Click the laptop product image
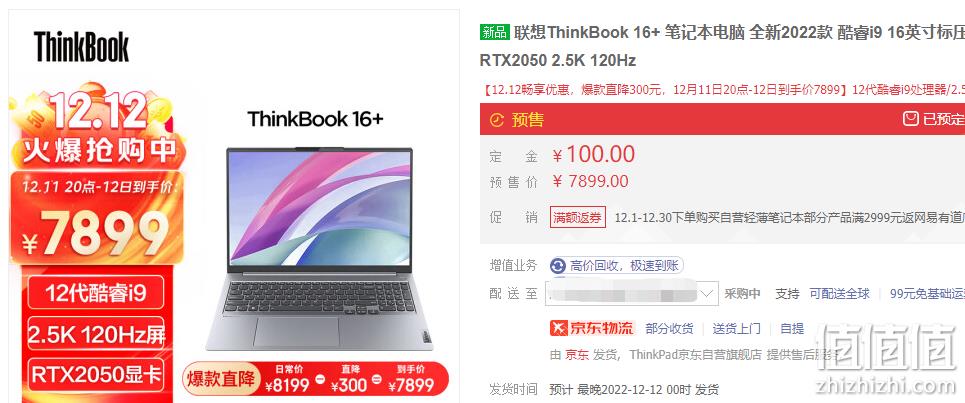The image size is (965, 403). coord(319,248)
